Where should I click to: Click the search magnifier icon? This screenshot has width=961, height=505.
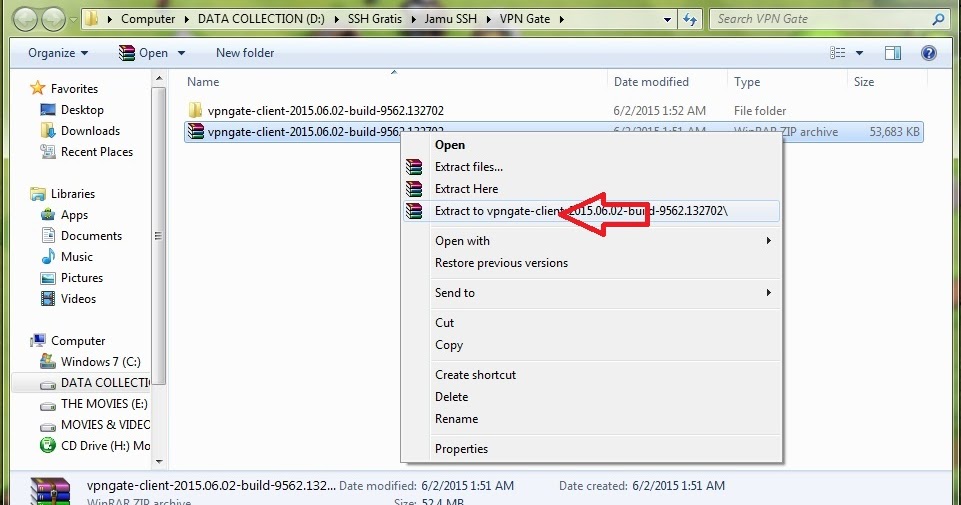[x=938, y=19]
